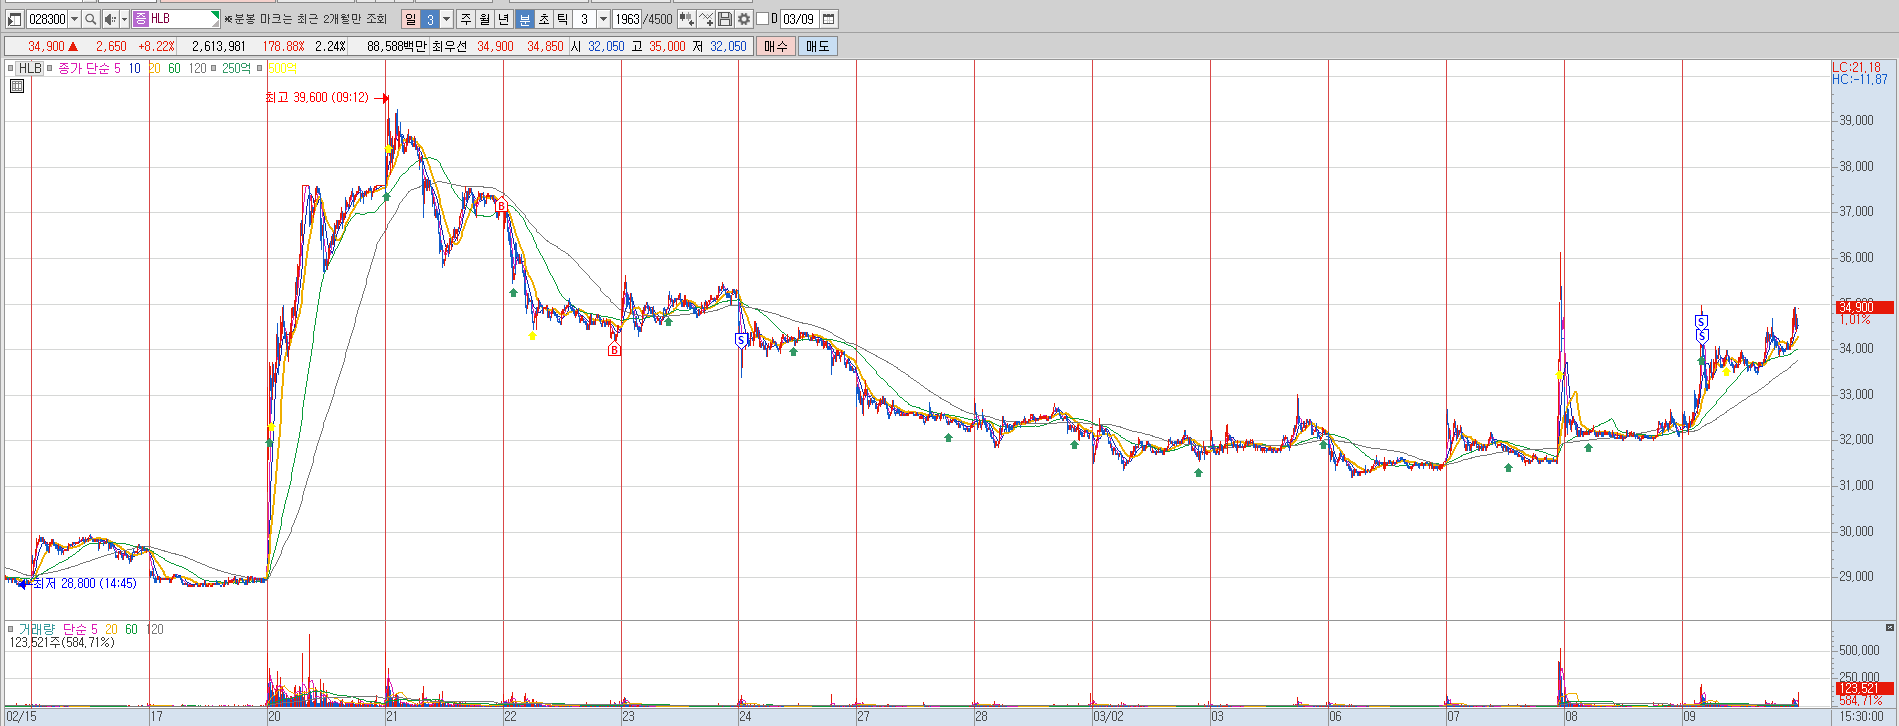Viewport: 1899px width, 726px height.
Task: Click the purple 증 market badge icon
Action: tap(141, 19)
